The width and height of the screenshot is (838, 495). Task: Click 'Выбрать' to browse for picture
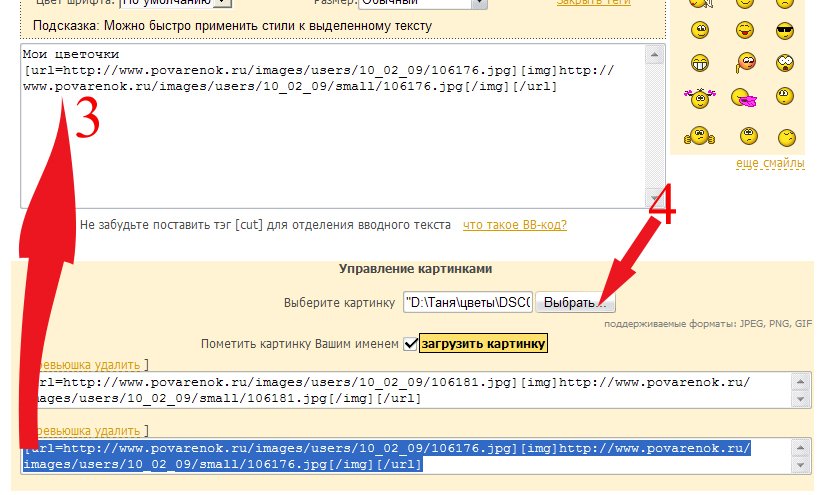coord(576,301)
